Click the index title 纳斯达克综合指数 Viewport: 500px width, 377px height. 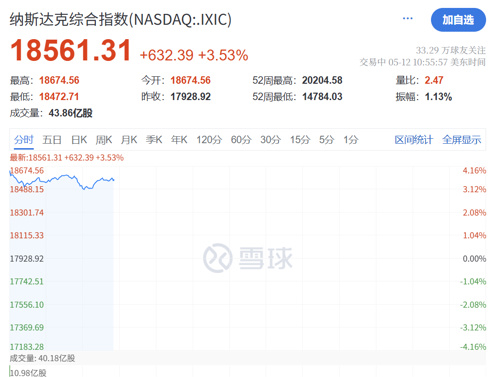pos(69,19)
